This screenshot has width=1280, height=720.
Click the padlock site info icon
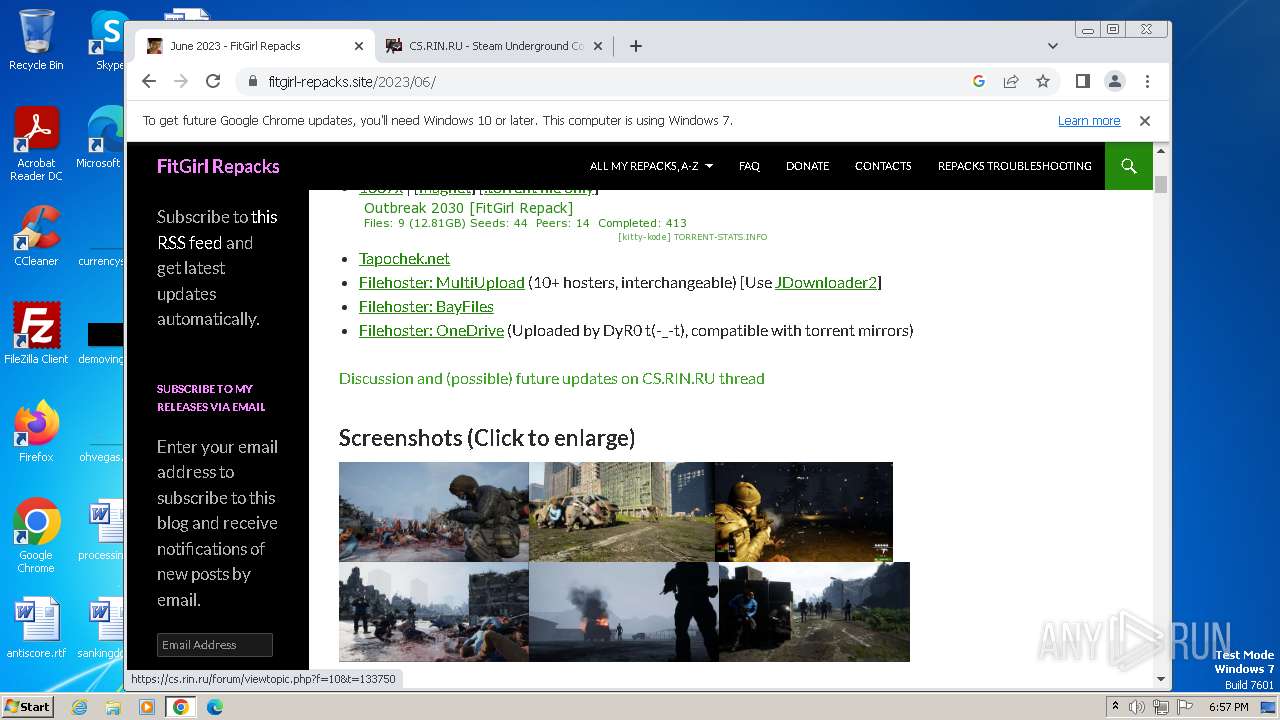253,81
